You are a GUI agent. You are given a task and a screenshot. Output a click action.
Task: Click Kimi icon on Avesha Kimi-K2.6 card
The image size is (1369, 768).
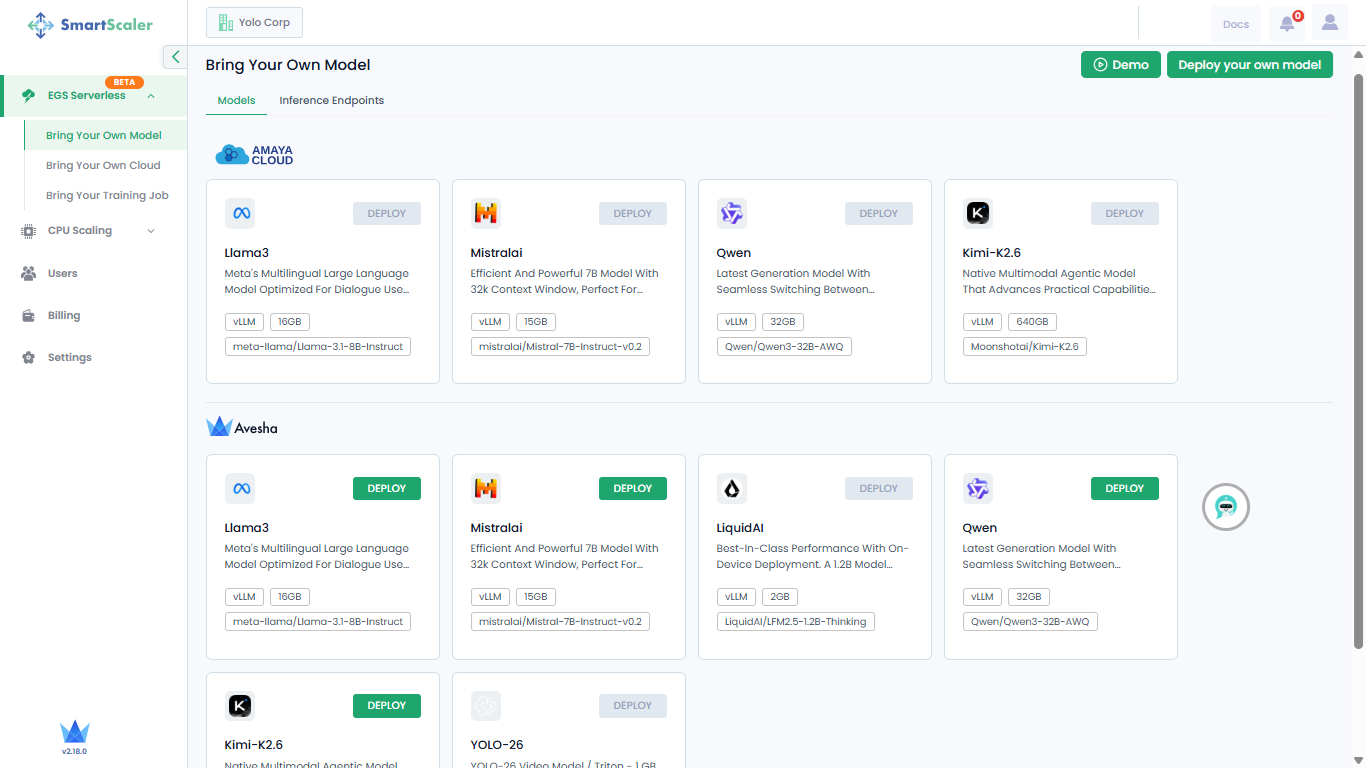coord(240,706)
